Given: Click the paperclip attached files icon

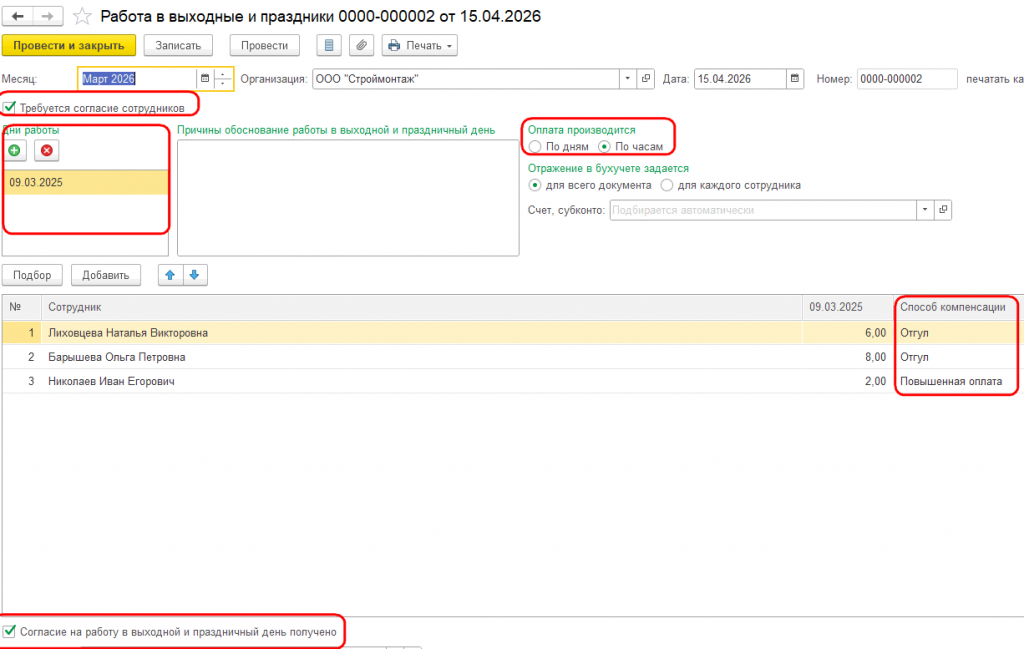Looking at the screenshot, I should coord(361,46).
